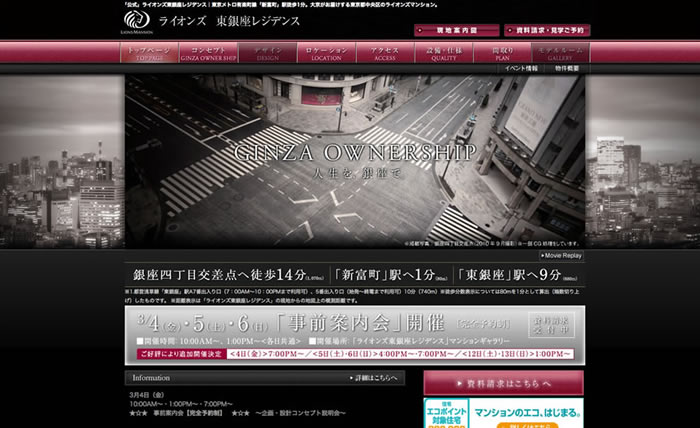This screenshot has height=428, width=700.
Task: Follow the 詳細はこちらへ link in Information
Action: [x=374, y=378]
